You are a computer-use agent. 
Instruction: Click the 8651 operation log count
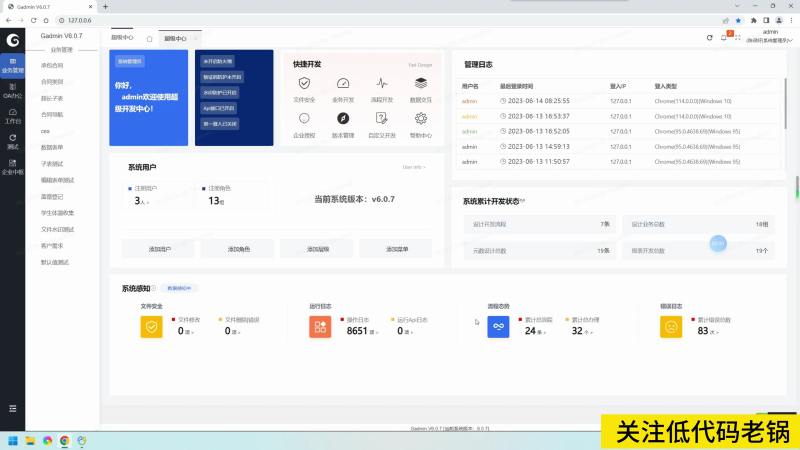point(357,331)
